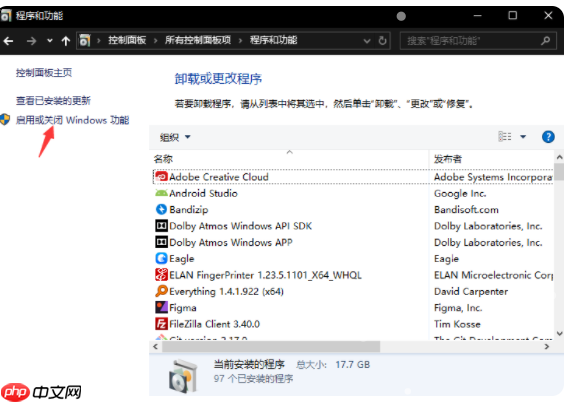Click the Dolby Atmos Windows APP icon
576x402 pixels.
[161, 242]
